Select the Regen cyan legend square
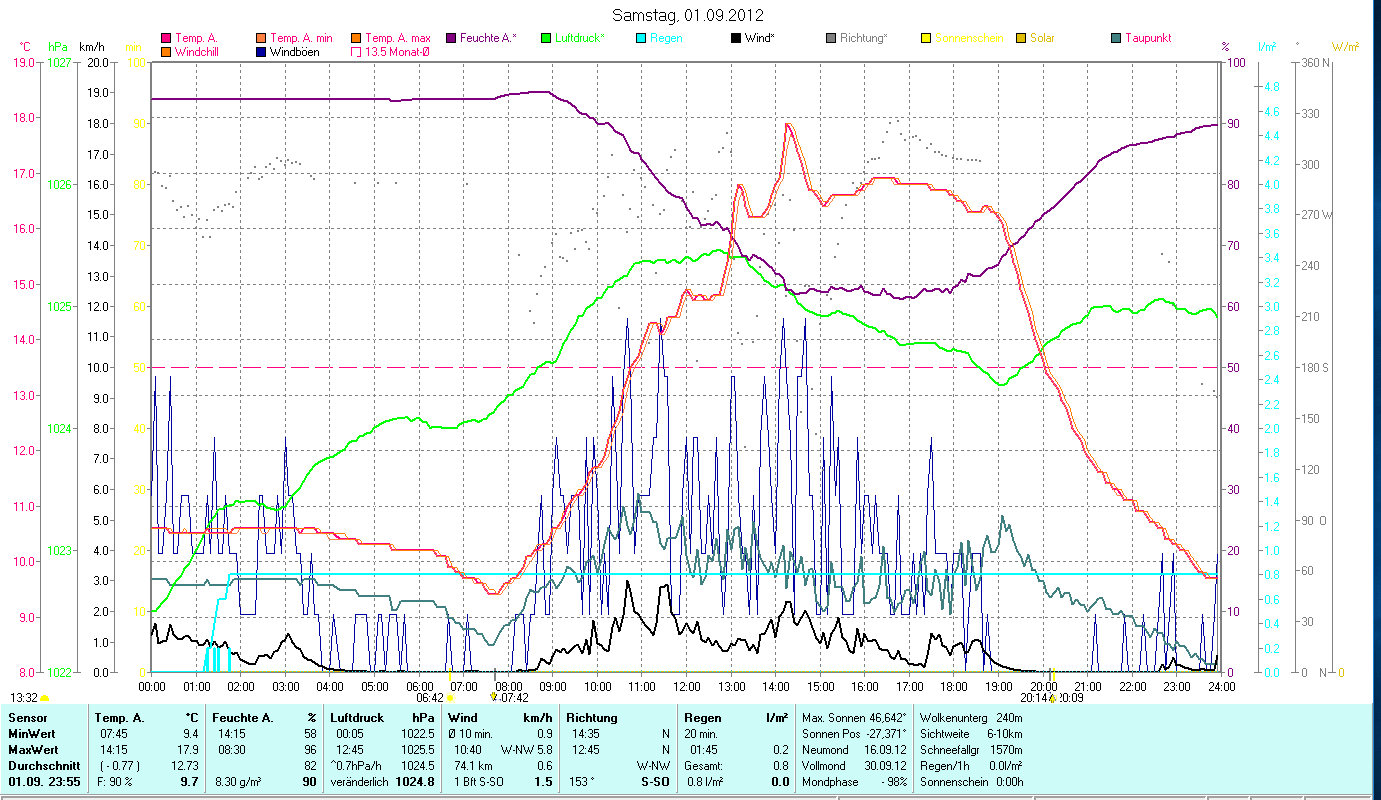 tap(641, 38)
